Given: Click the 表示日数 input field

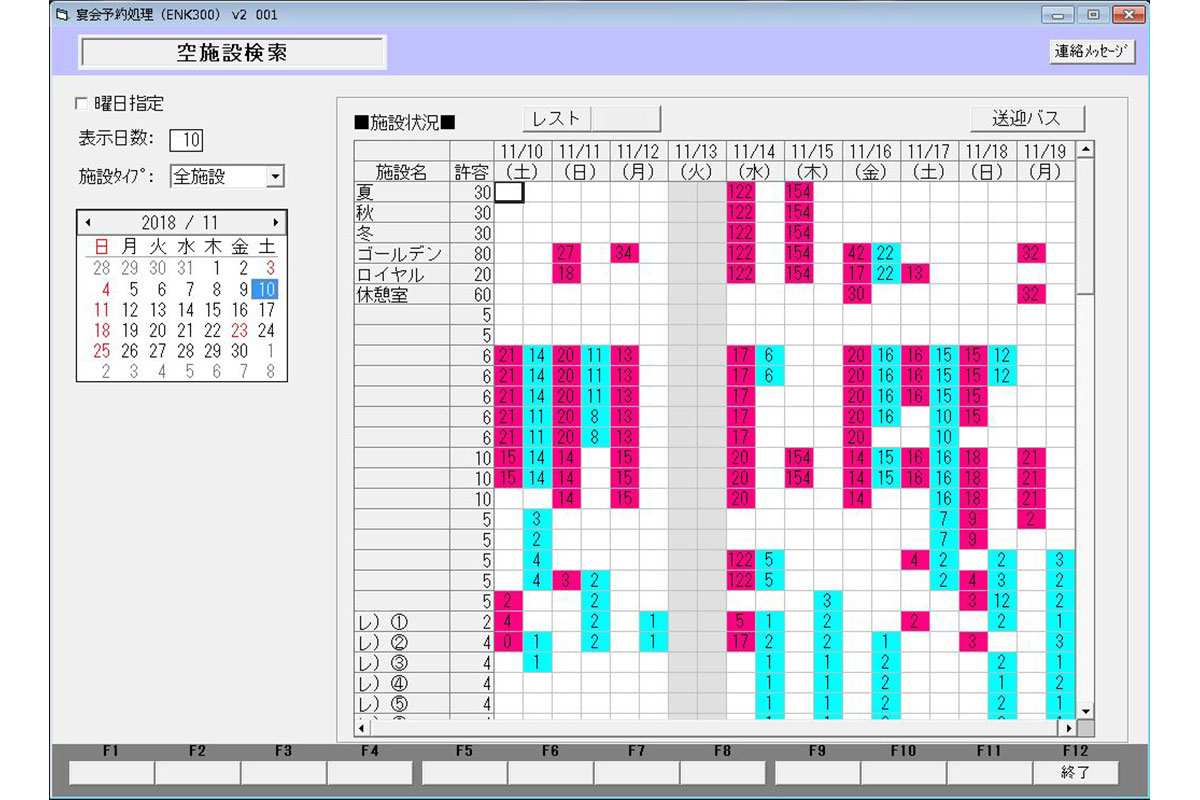Looking at the screenshot, I should coord(186,140).
